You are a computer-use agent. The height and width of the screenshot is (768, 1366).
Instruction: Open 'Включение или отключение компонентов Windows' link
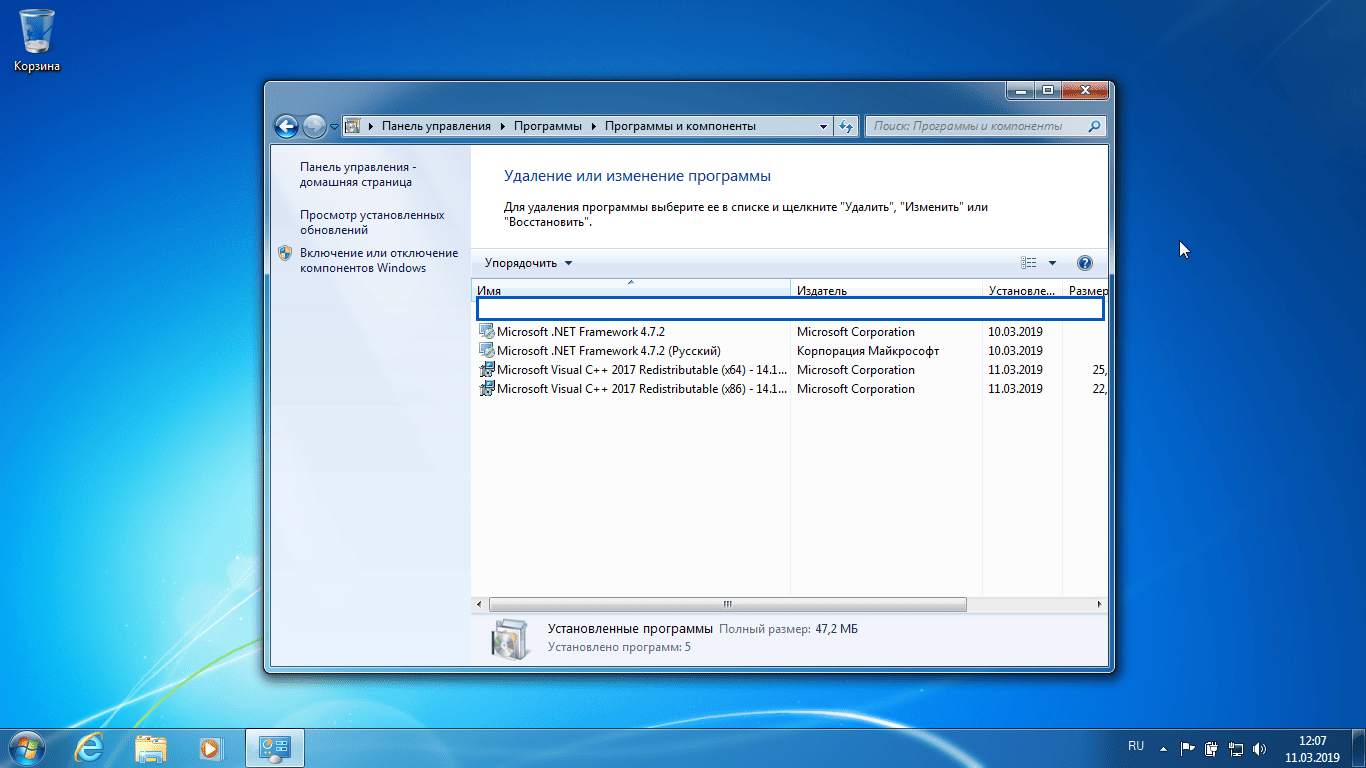pos(379,260)
